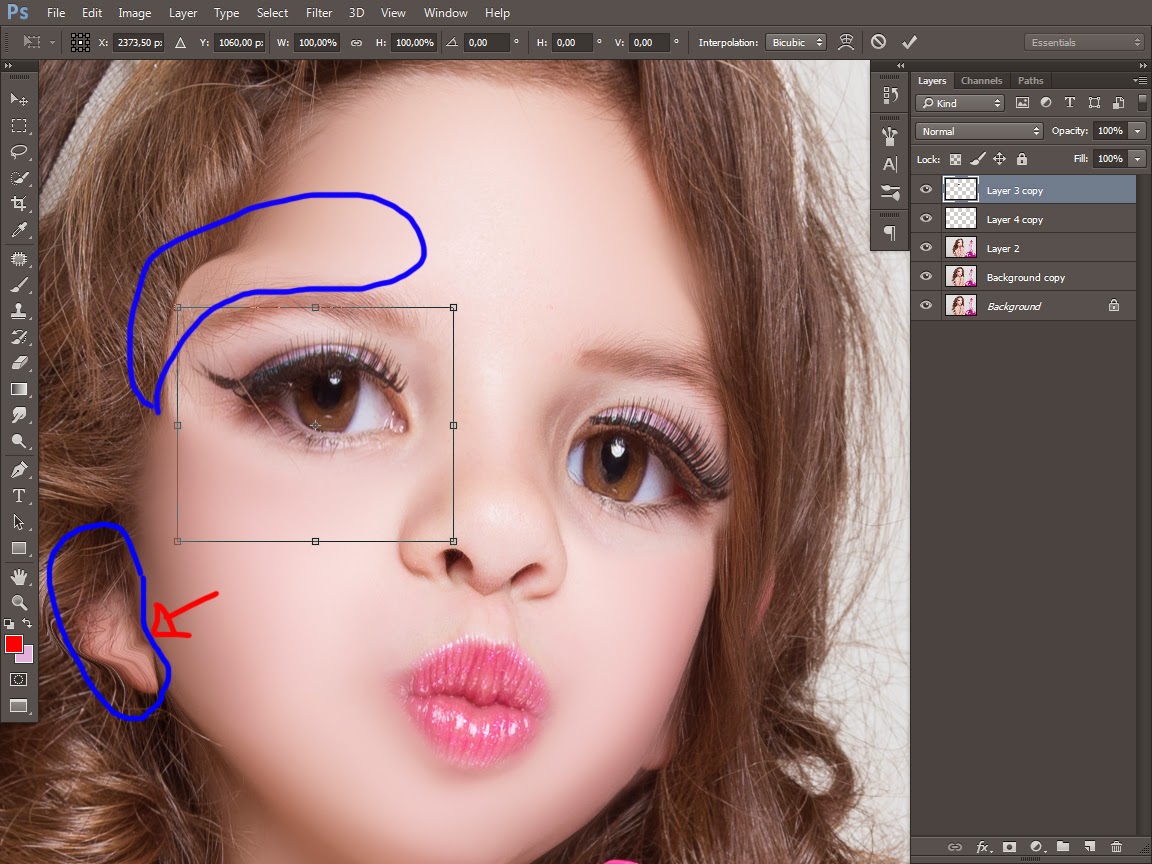Open the layer filter Kind dropdown
This screenshot has height=864, width=1152.
pyautogui.click(x=960, y=103)
